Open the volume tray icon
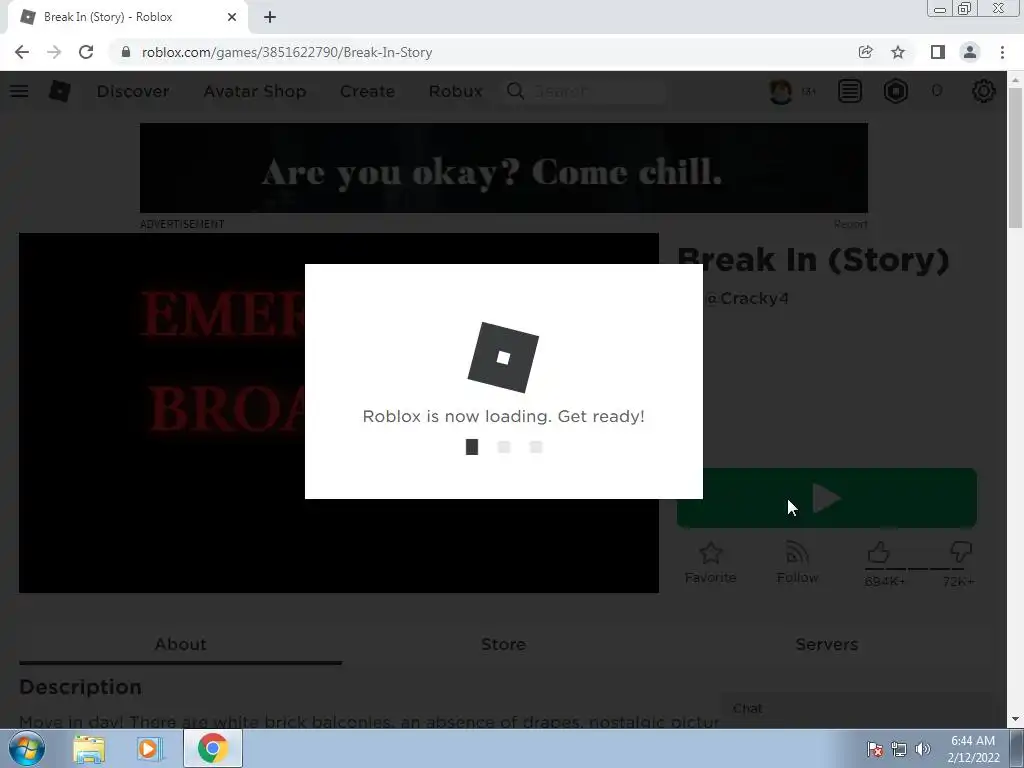Screen dimensions: 1024x768 click(x=923, y=749)
